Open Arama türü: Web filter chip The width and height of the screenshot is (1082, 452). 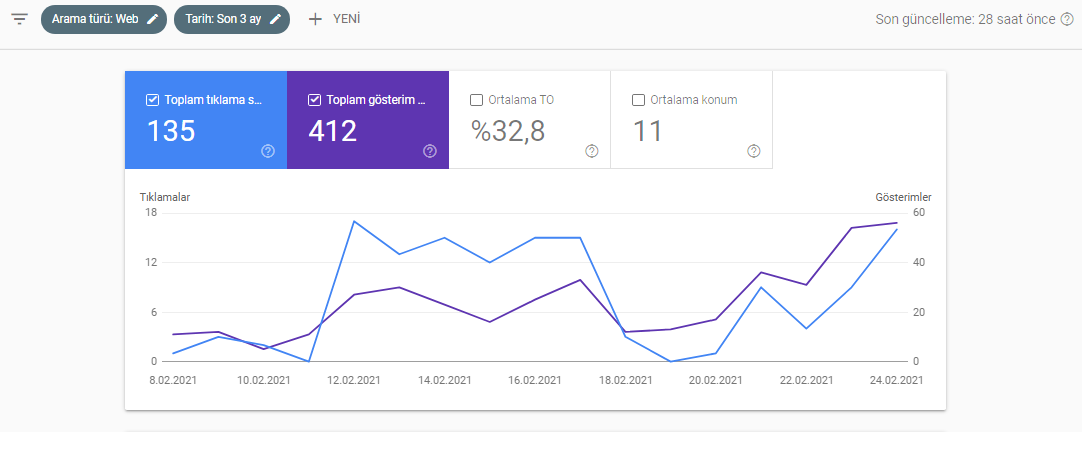pyautogui.click(x=104, y=19)
